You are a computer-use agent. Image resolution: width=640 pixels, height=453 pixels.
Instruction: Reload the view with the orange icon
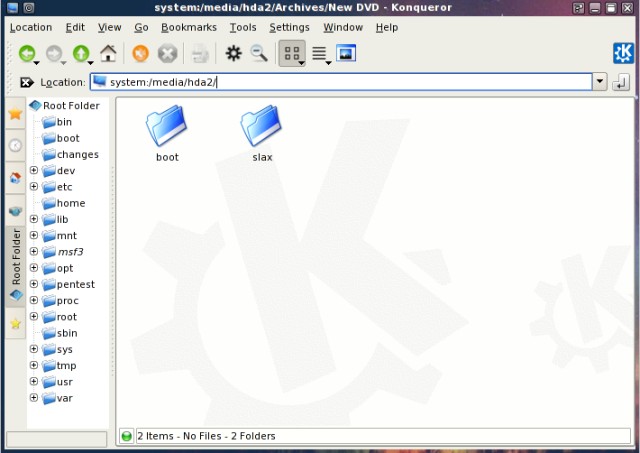(140, 53)
